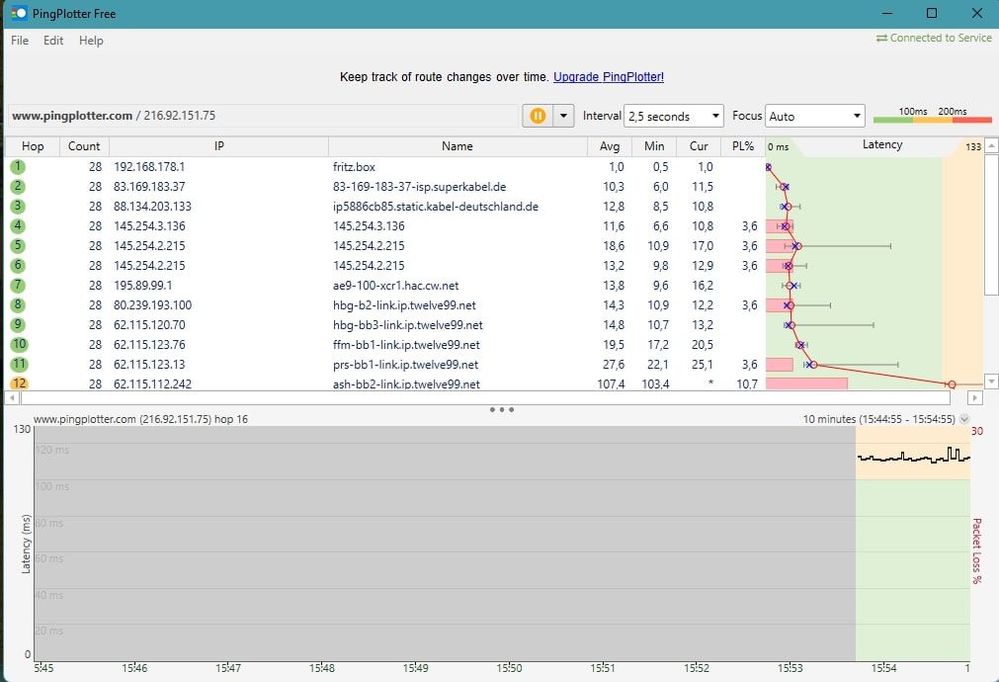999x682 pixels.
Task: Sort by the Count column header
Action: (84, 146)
